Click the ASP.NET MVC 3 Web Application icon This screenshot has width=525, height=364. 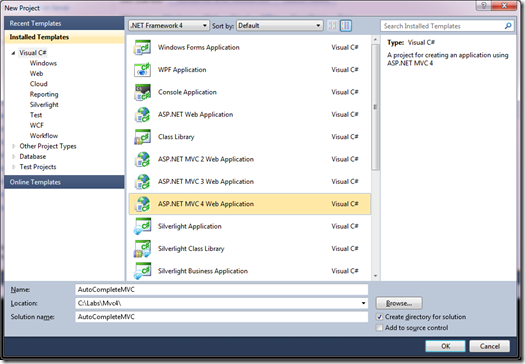click(x=142, y=181)
